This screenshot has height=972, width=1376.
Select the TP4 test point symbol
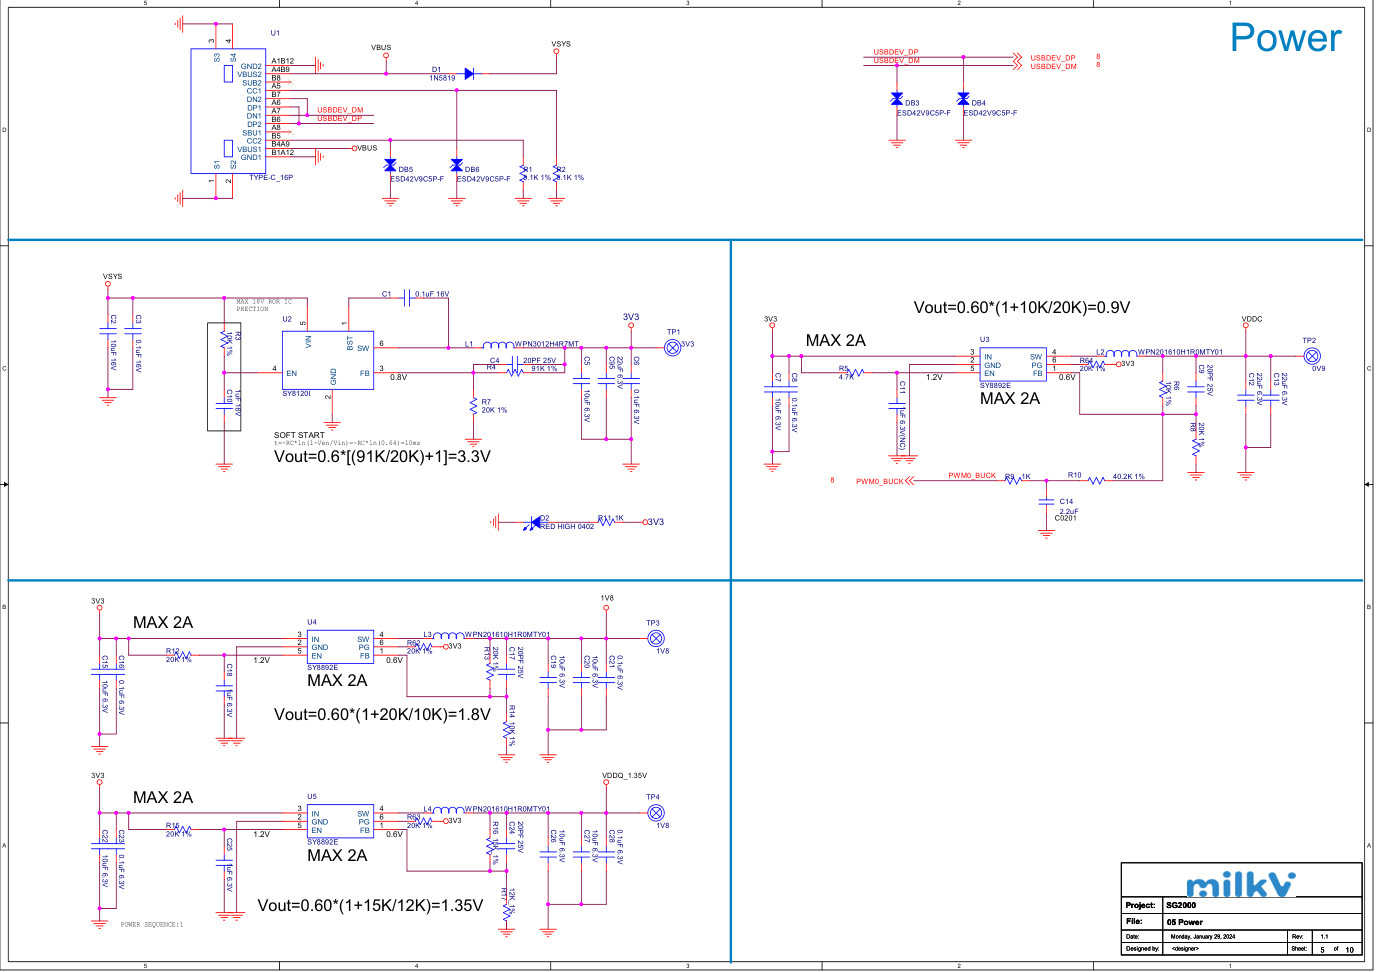coord(656,813)
